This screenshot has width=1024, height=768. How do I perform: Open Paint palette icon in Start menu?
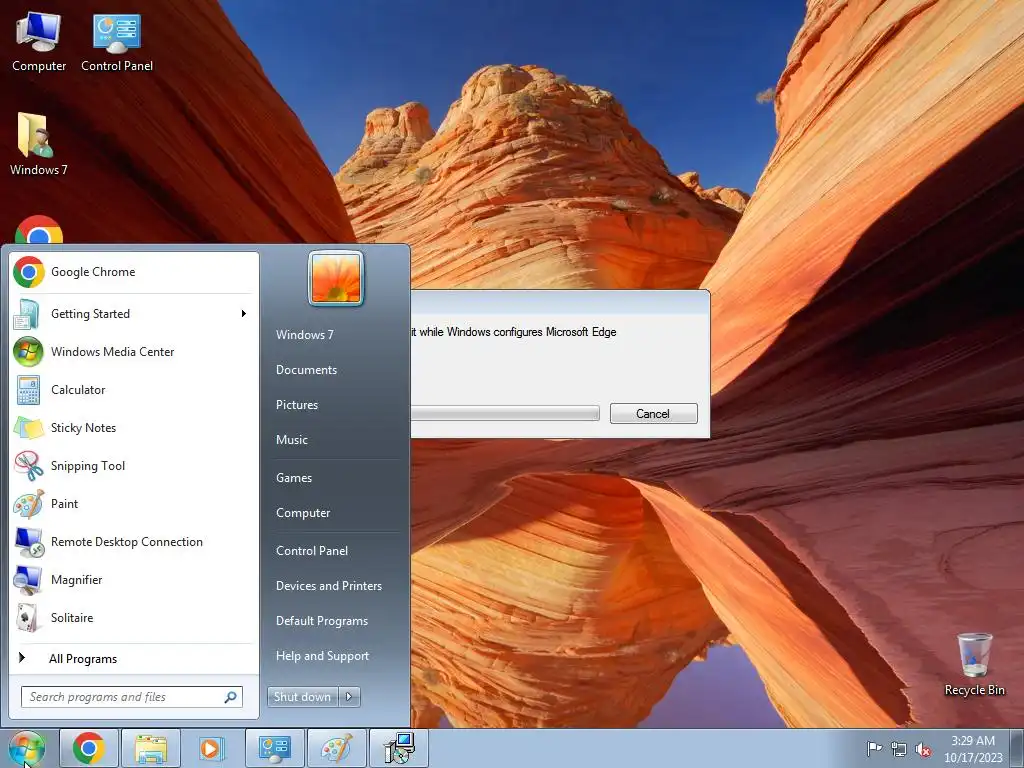28,504
